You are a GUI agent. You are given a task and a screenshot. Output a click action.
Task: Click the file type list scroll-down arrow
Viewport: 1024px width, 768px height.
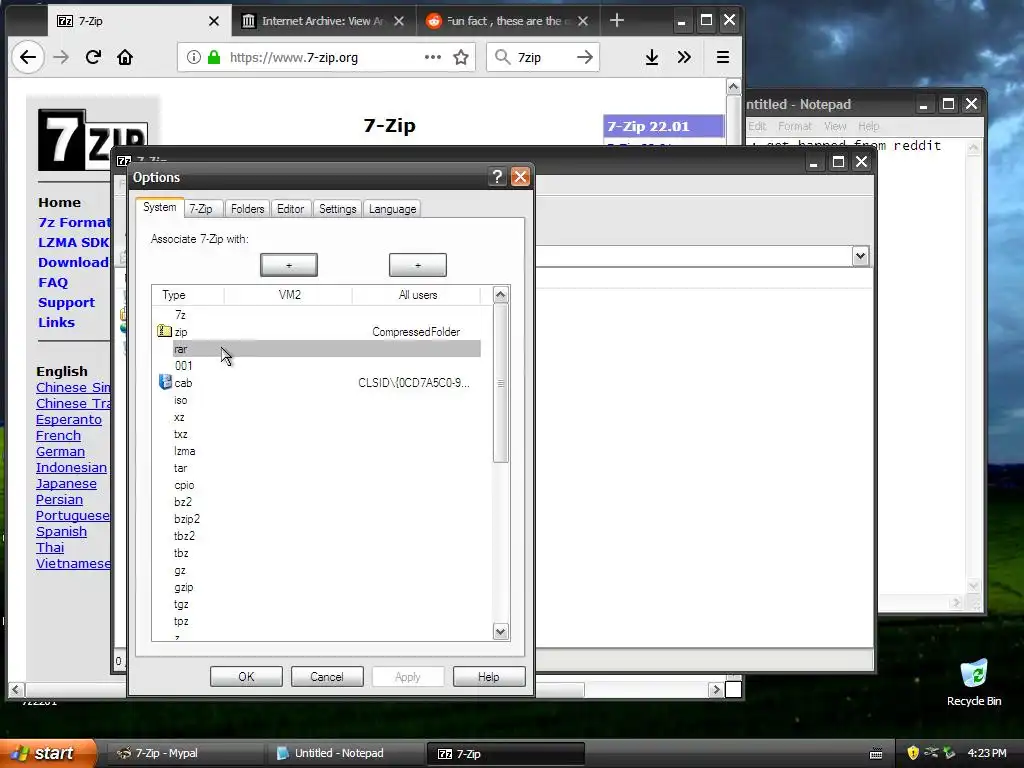click(500, 632)
